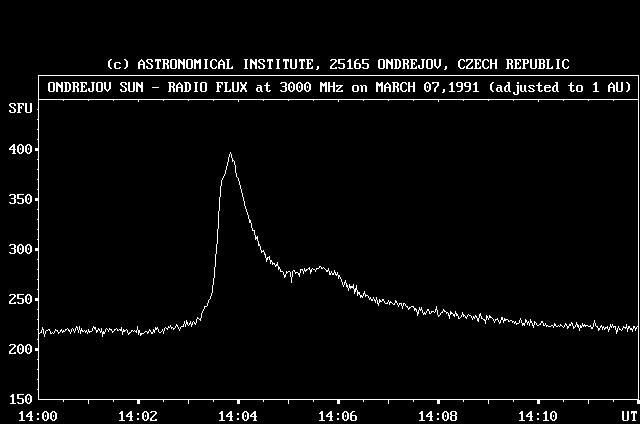This screenshot has height=424, width=640.
Task: Click the 350 y-axis label
Action: pyautogui.click(x=19, y=200)
